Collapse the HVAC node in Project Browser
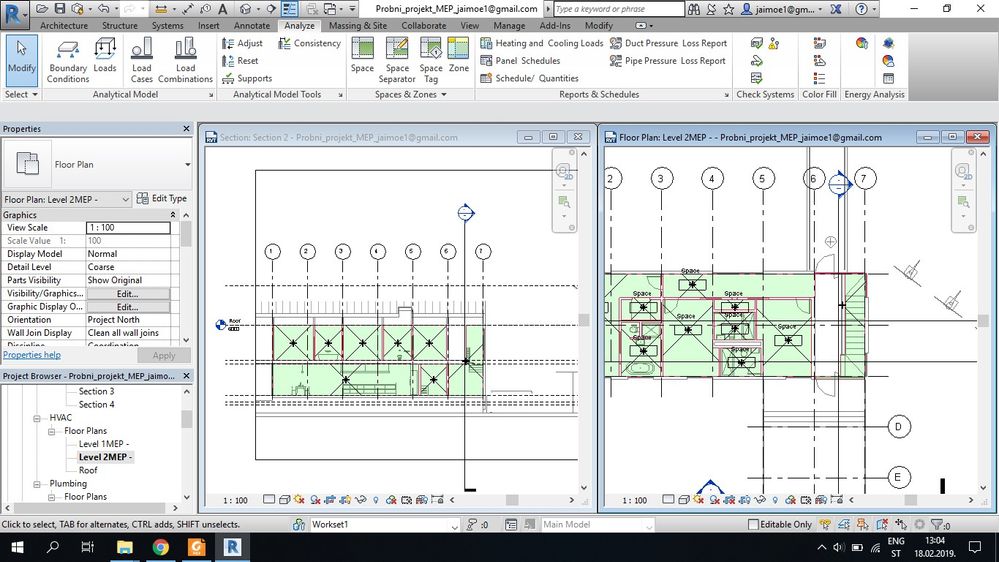Viewport: 999px width, 562px height. click(x=37, y=418)
